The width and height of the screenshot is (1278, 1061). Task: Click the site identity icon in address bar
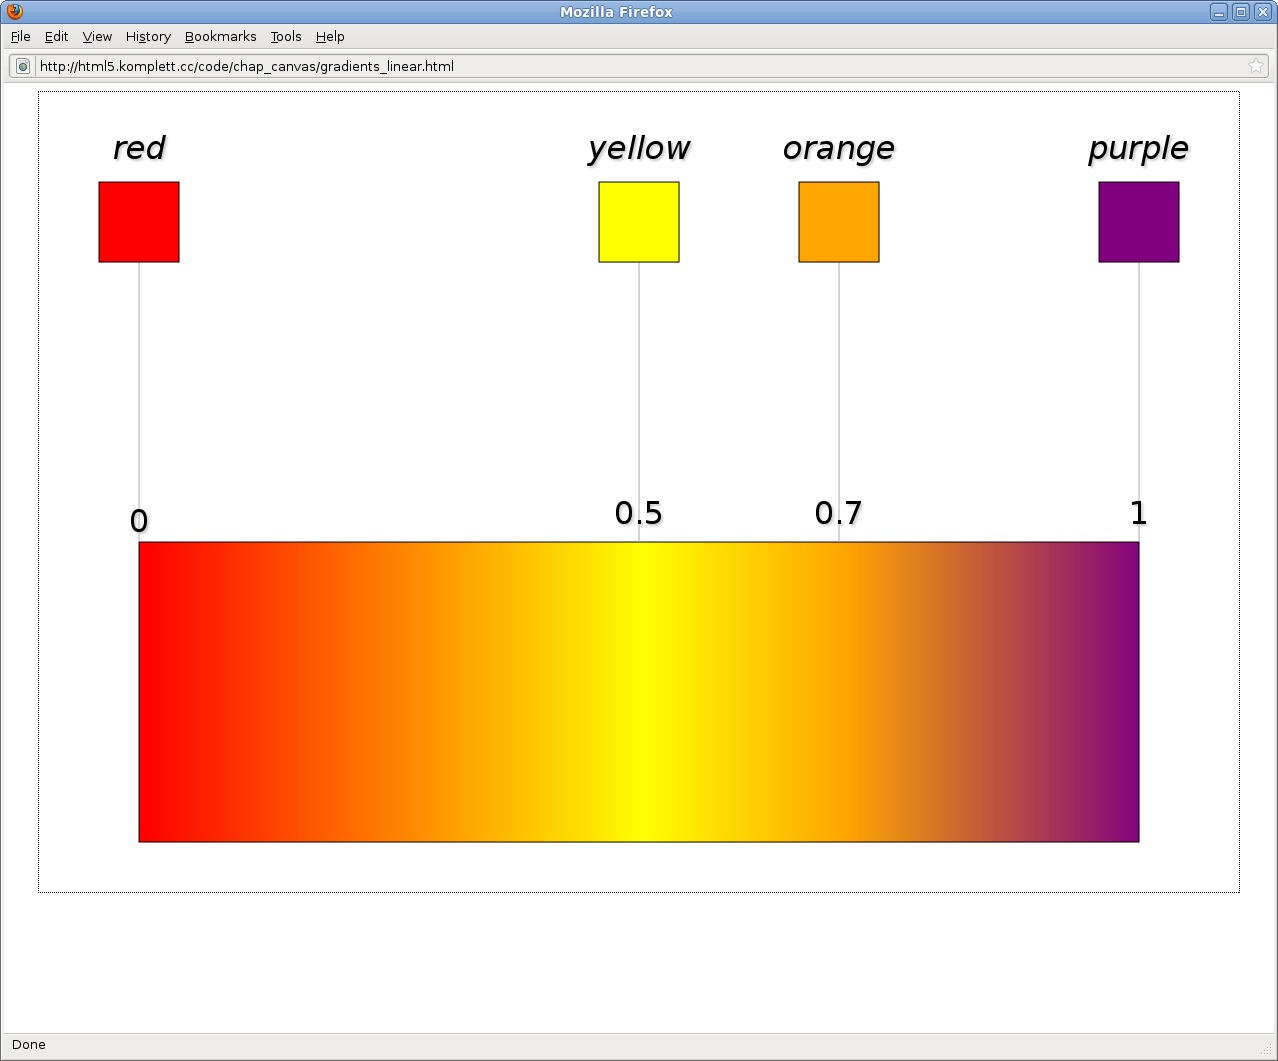tap(23, 66)
